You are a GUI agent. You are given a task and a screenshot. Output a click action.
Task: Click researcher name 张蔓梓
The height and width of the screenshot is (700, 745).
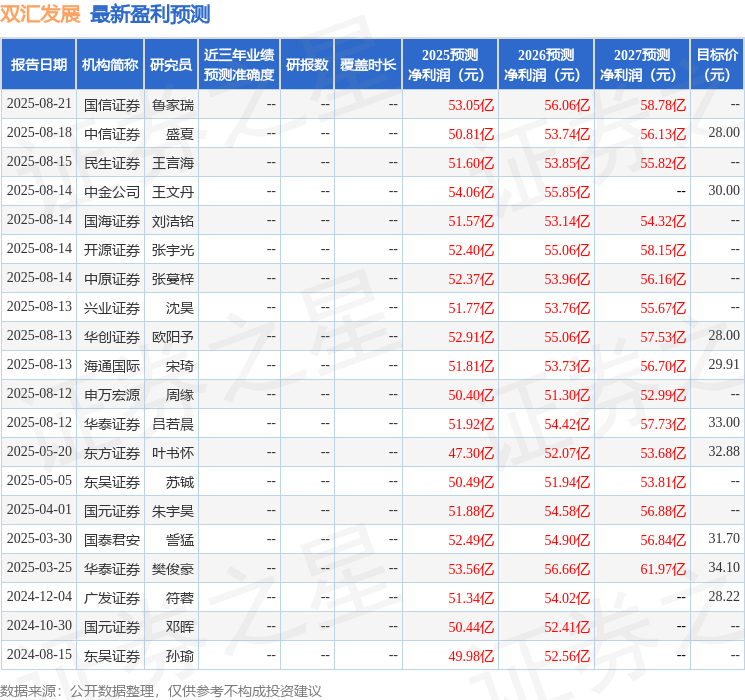[173, 279]
